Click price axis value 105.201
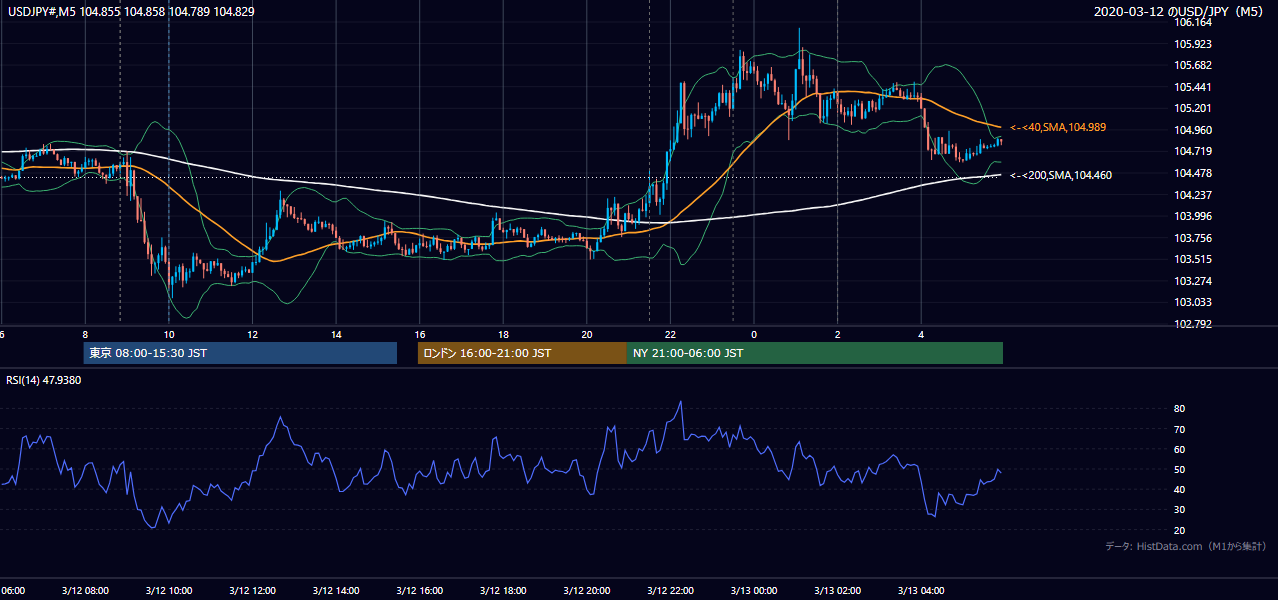This screenshot has height=600, width=1278. coord(1194,108)
